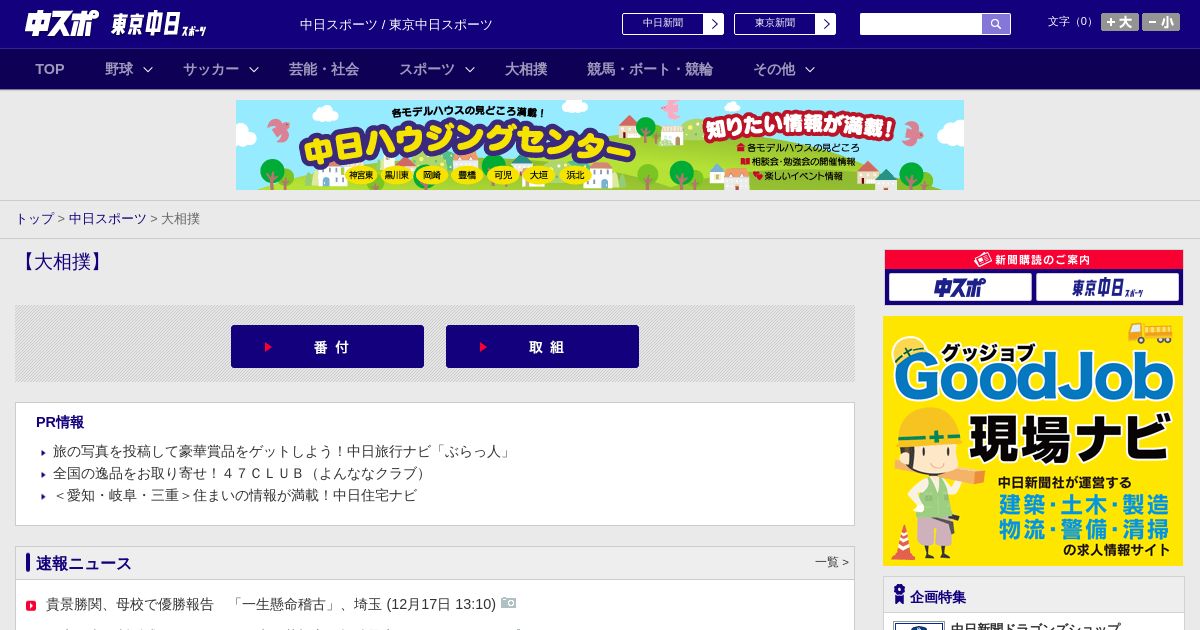Click the 東京中日スポーツ subscription logo in sidebar
This screenshot has width=1200, height=630.
(x=1108, y=287)
